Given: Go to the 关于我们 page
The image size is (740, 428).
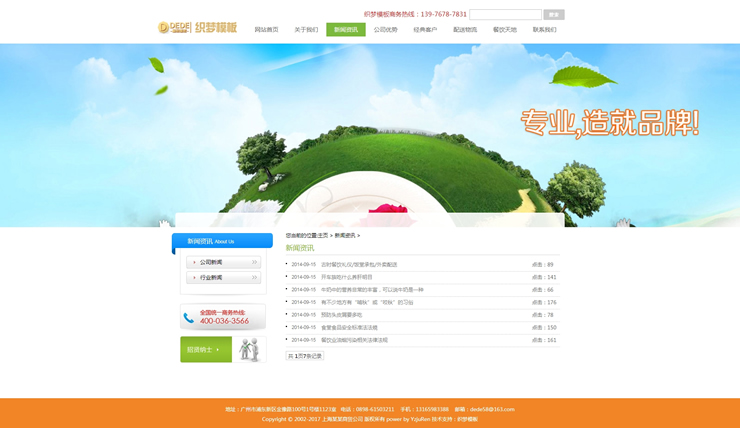Looking at the screenshot, I should (x=306, y=30).
